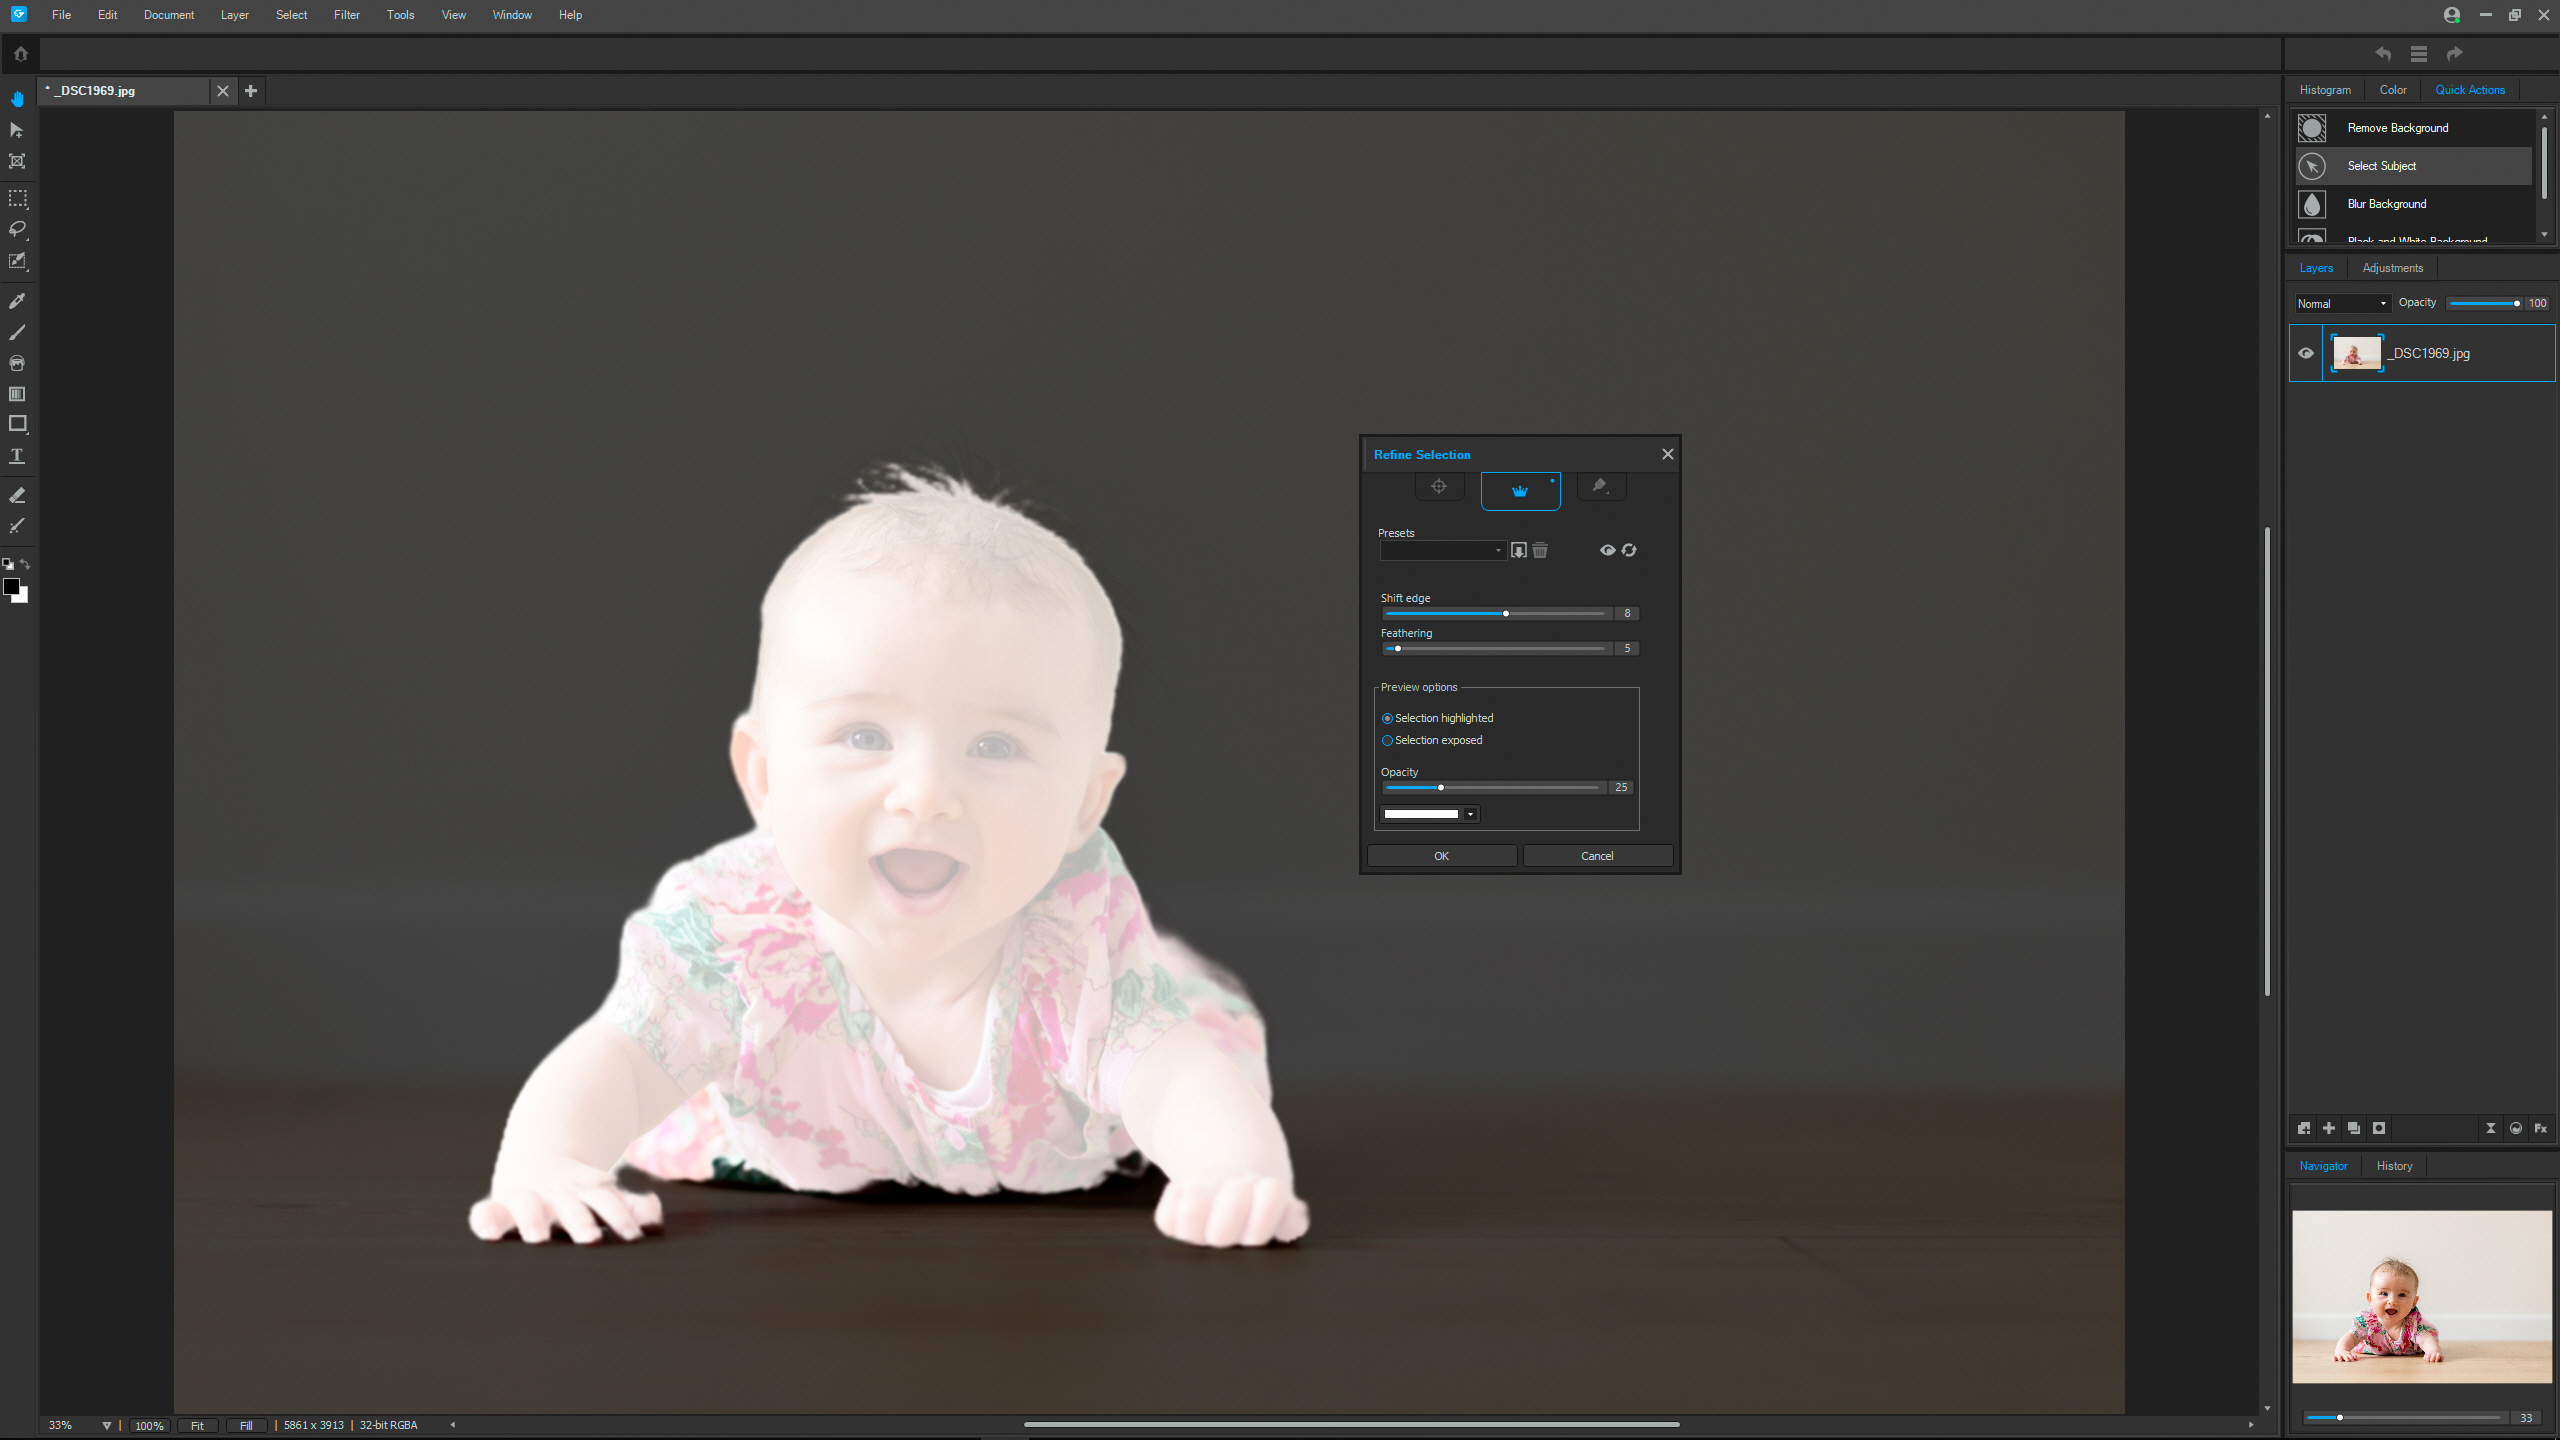
Task: Select the Paint Brush tool
Action: tap(17, 331)
